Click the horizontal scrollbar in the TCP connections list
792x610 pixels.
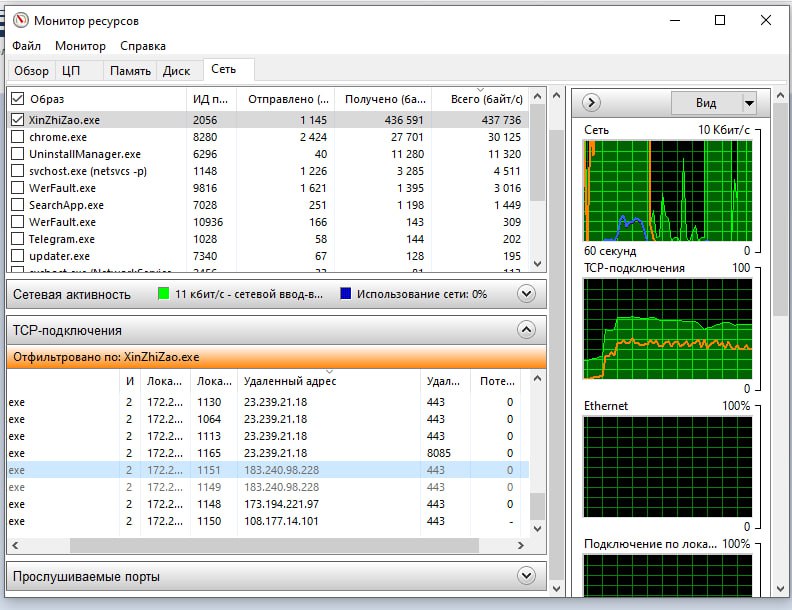(x=274, y=545)
